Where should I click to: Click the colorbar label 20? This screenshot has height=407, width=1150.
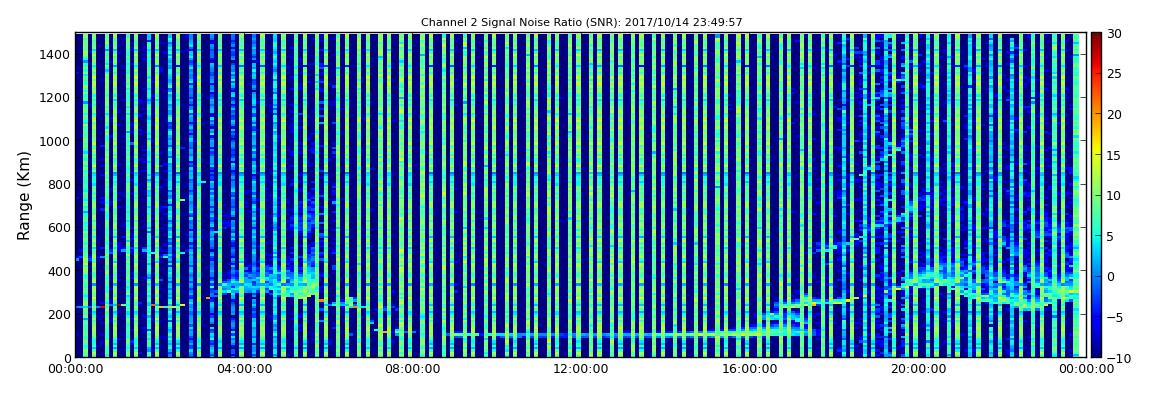click(1115, 114)
